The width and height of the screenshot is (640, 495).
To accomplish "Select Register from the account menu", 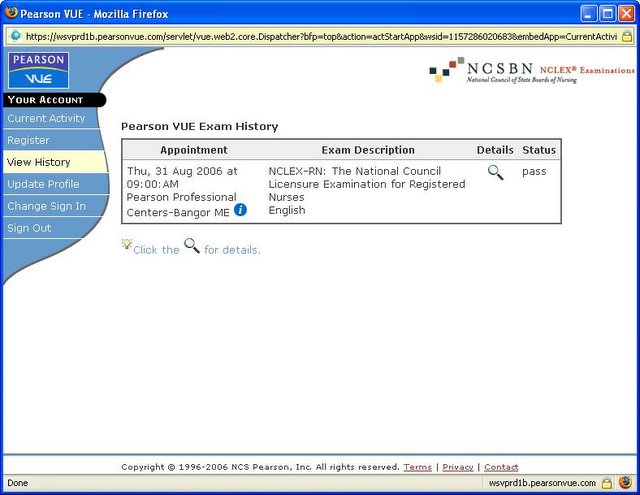I will point(28,140).
